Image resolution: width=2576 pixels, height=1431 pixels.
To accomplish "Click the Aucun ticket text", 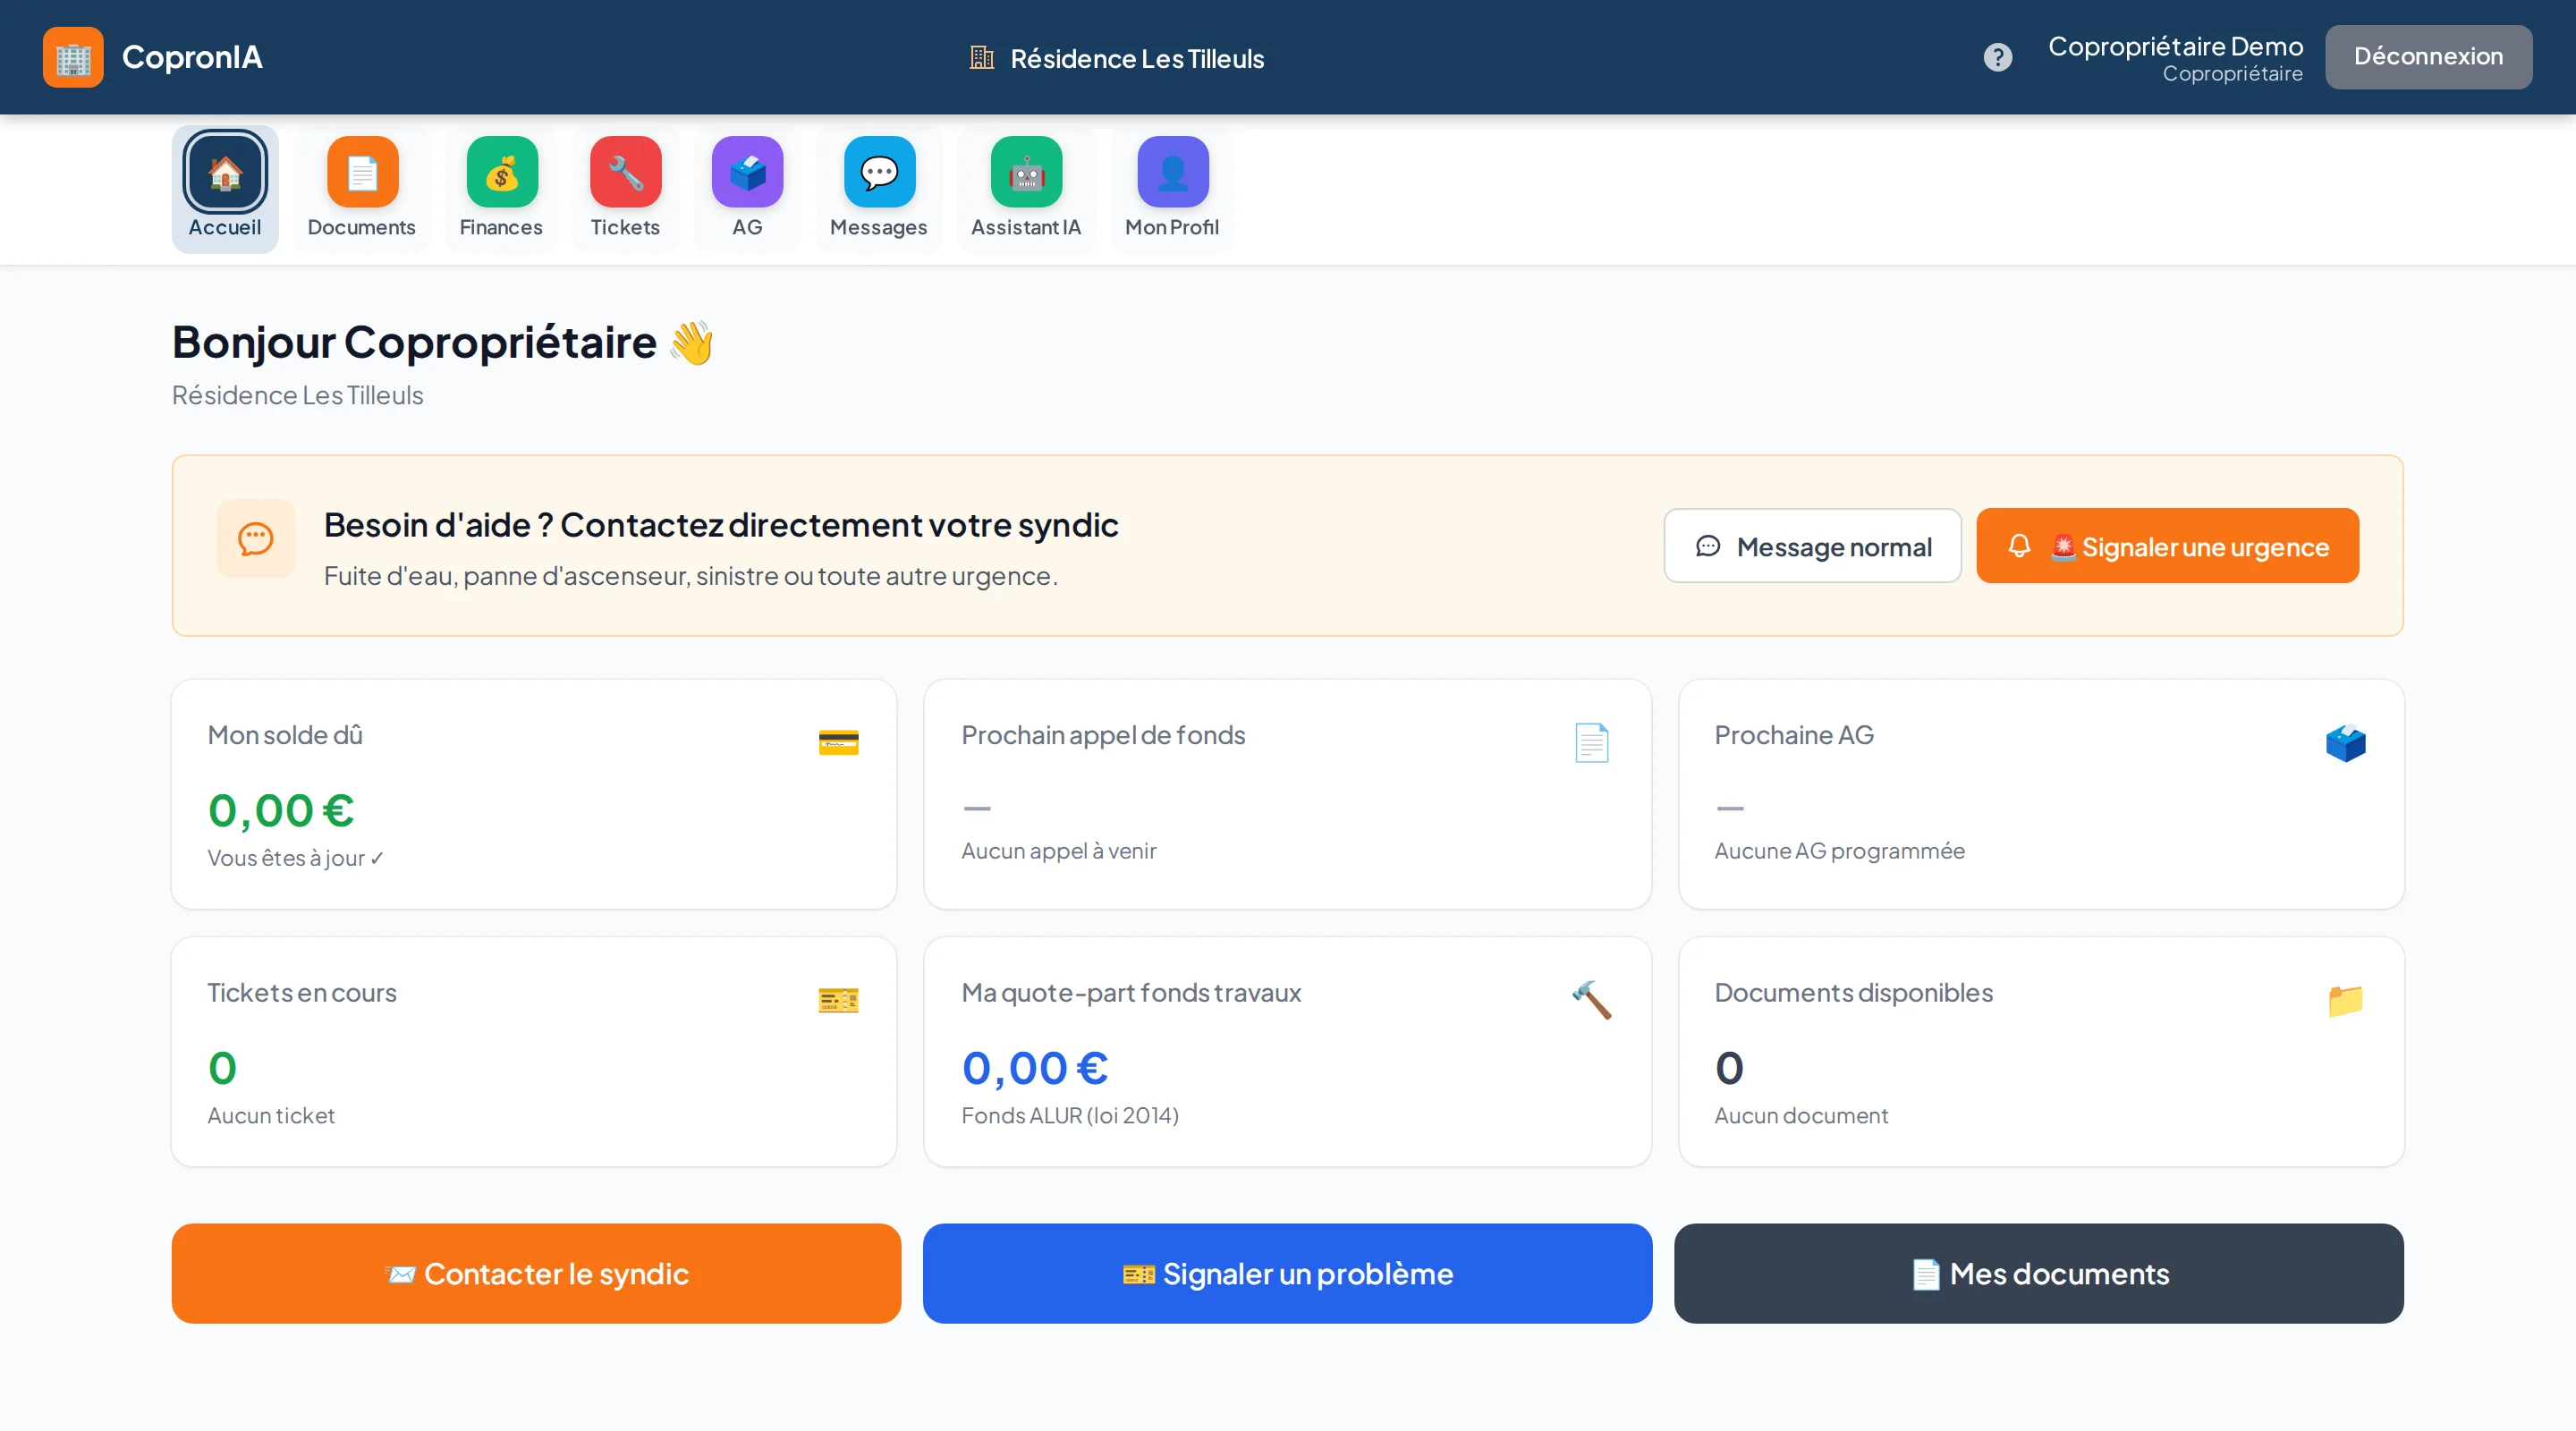I will (271, 1116).
